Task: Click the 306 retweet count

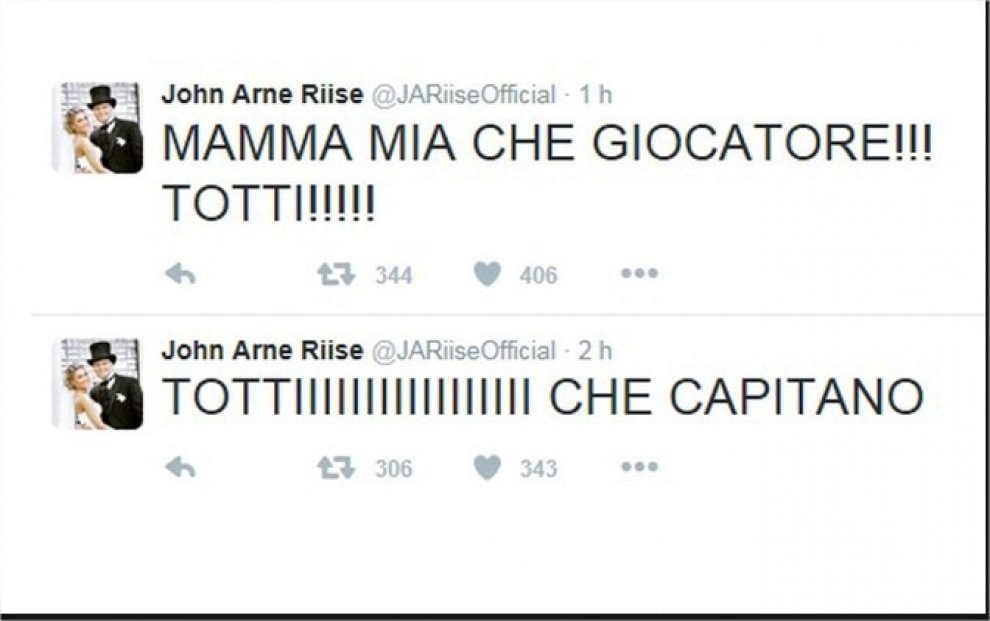Action: click(x=393, y=469)
